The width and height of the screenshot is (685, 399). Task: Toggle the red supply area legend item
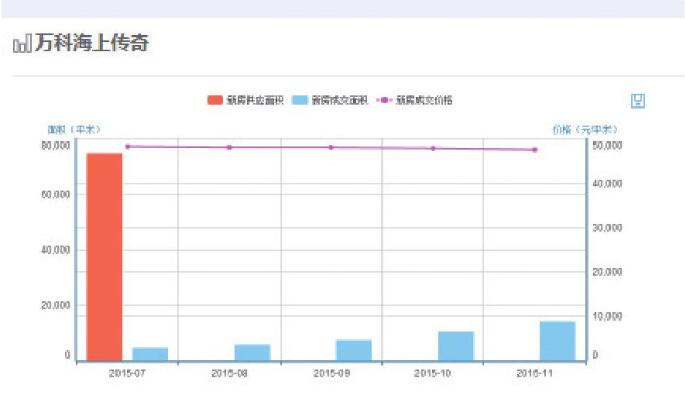(245, 100)
